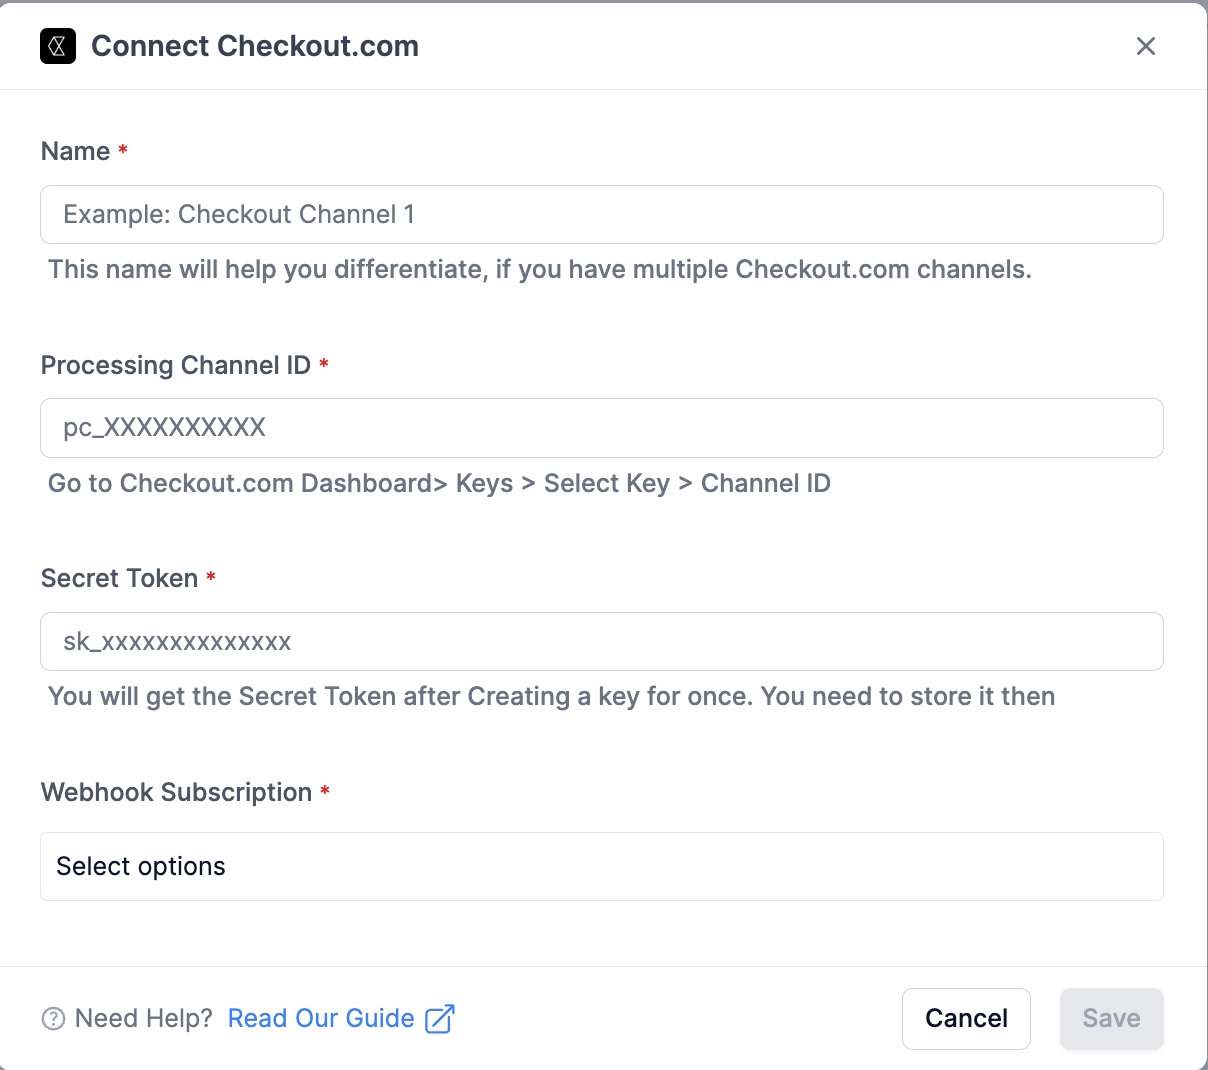Viewport: 1208px width, 1070px height.
Task: Click the Dashboard Keys path hint text
Action: [439, 483]
